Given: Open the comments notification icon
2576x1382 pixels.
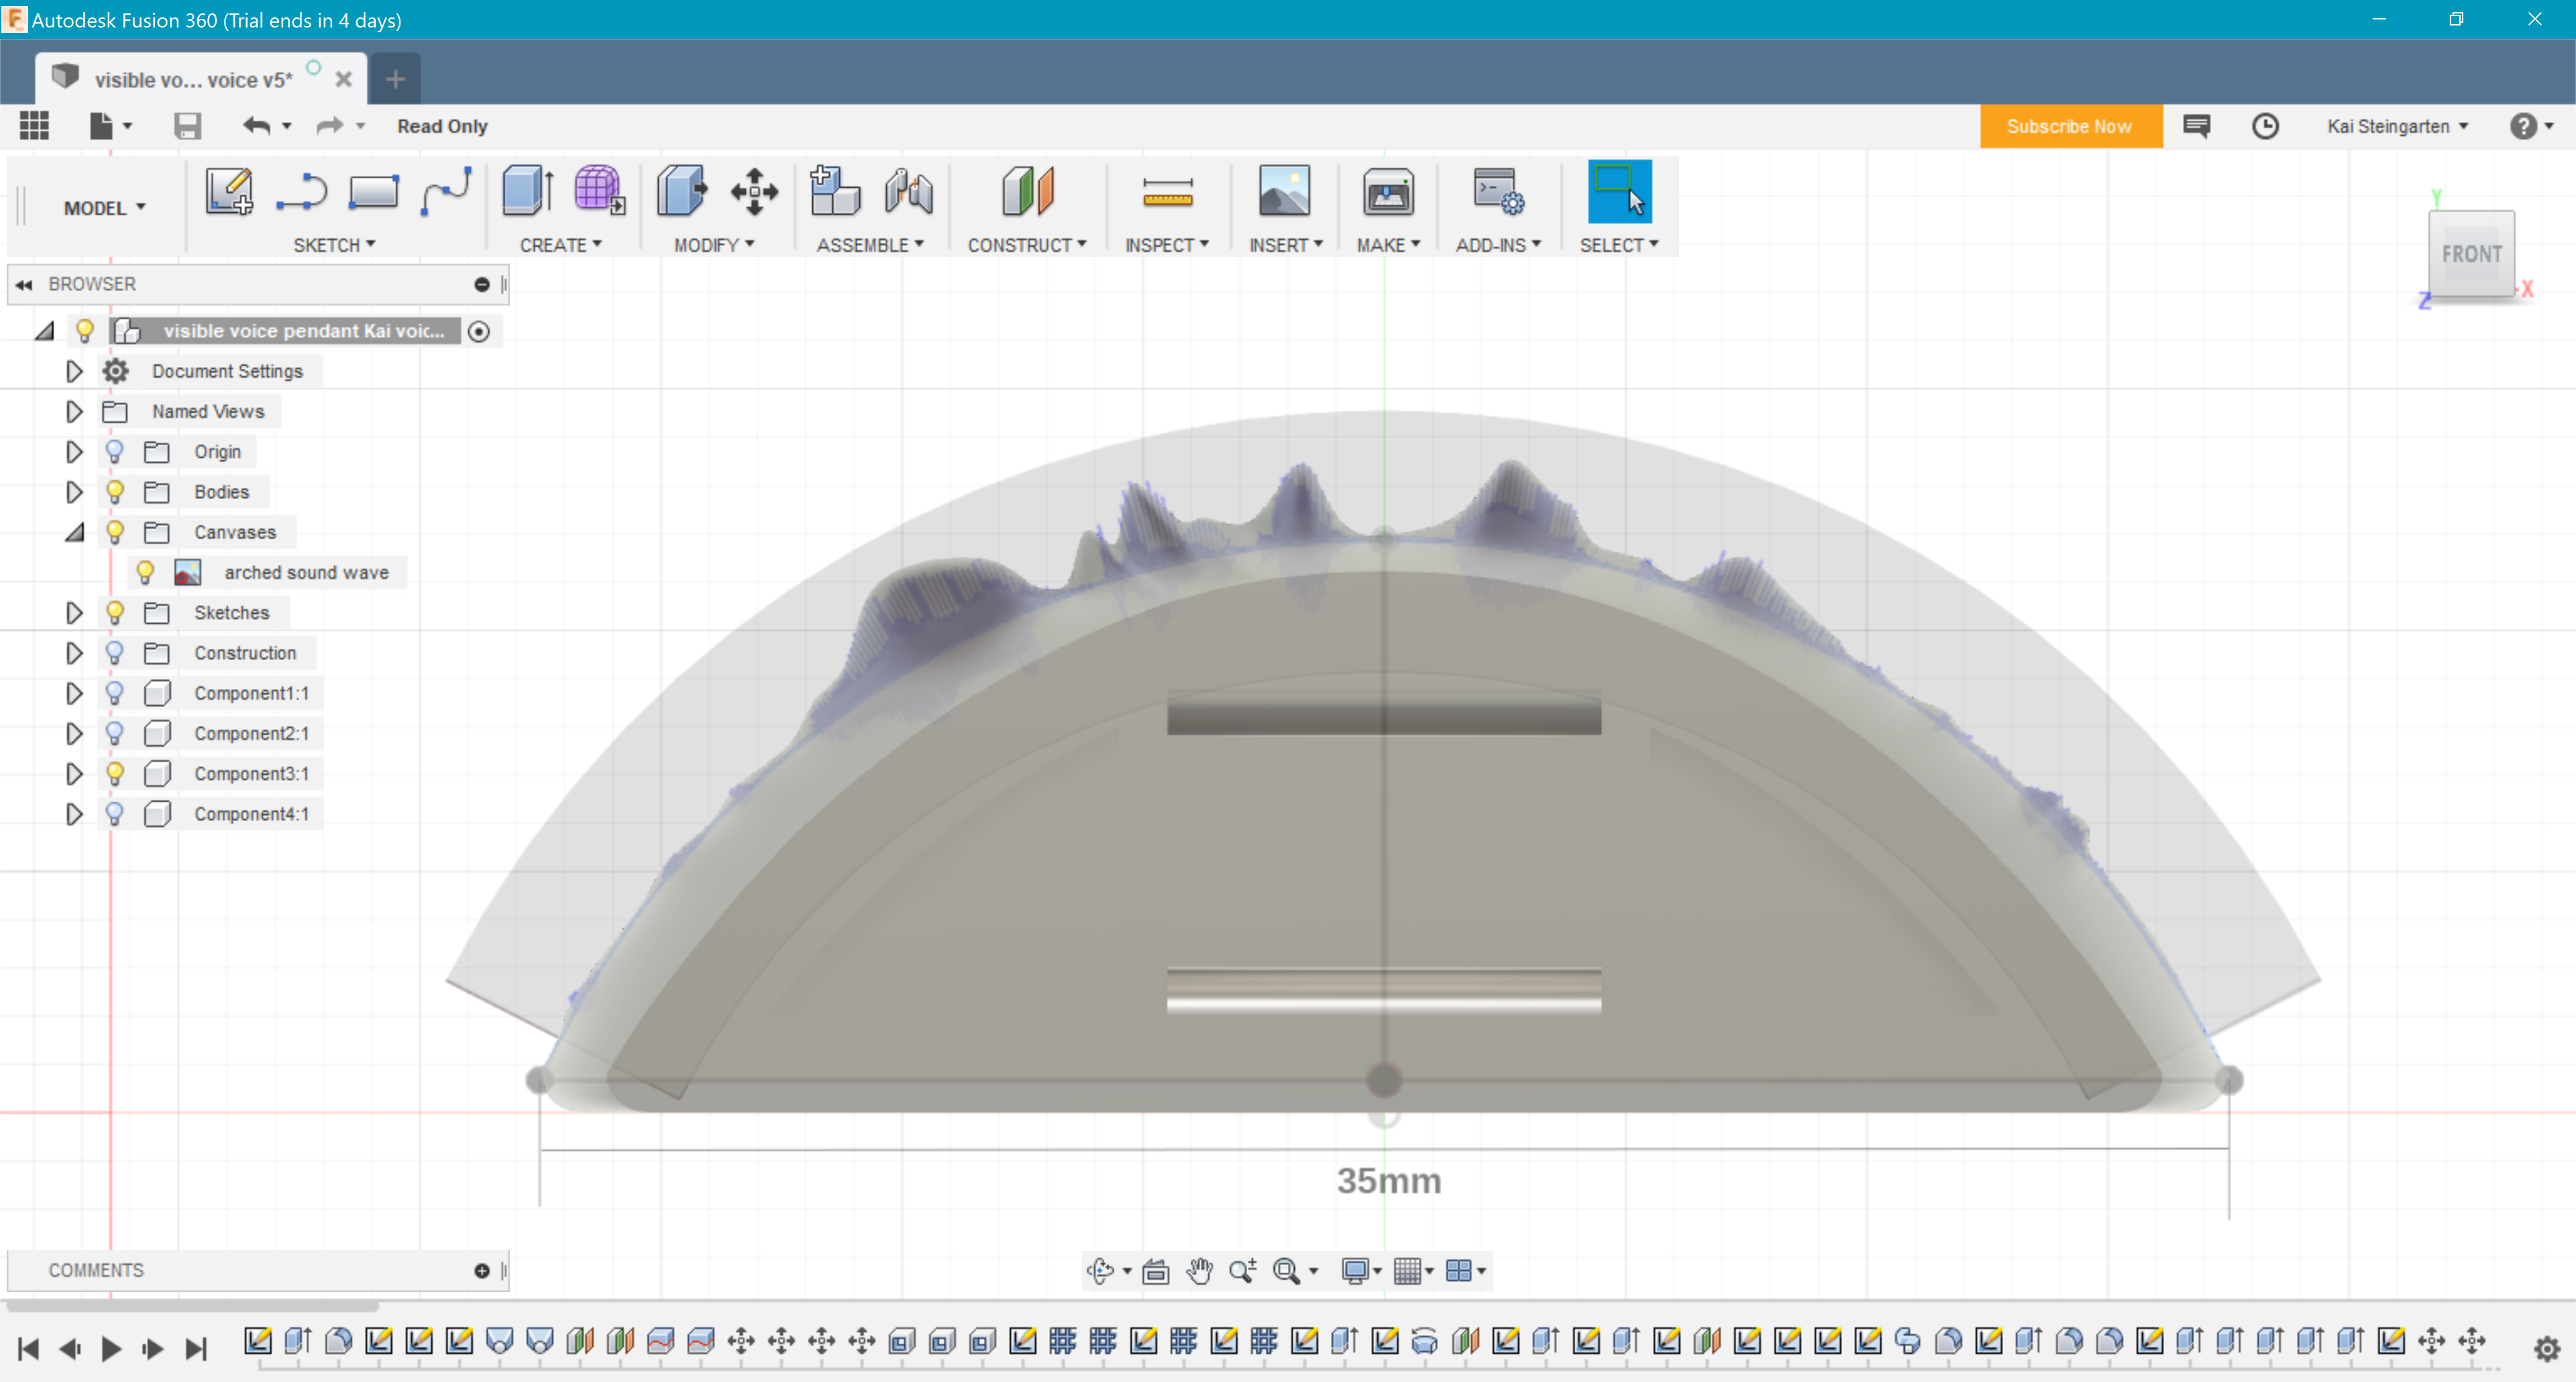Looking at the screenshot, I should pos(2197,126).
